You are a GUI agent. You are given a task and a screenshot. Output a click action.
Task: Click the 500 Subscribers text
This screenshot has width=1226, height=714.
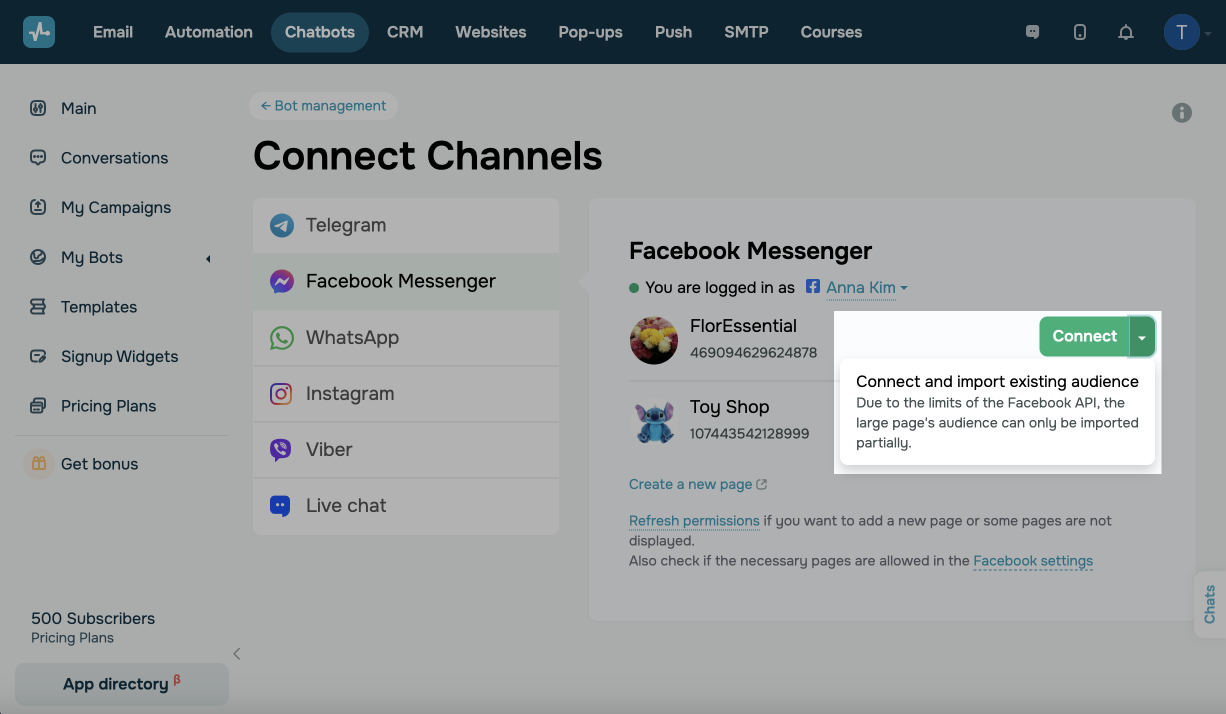[x=93, y=618]
